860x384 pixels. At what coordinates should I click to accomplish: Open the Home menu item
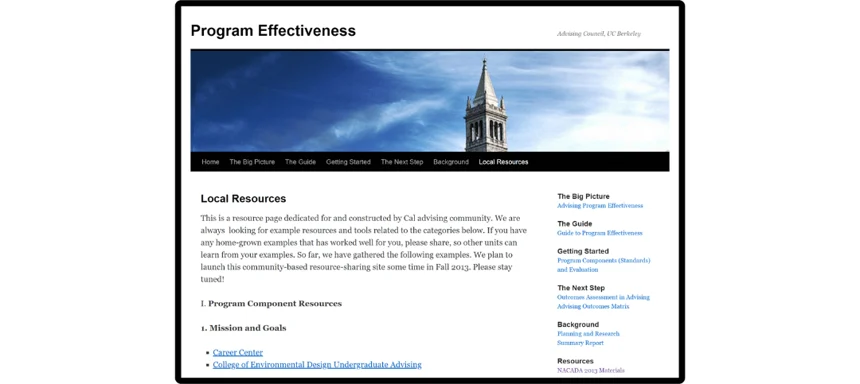(210, 162)
